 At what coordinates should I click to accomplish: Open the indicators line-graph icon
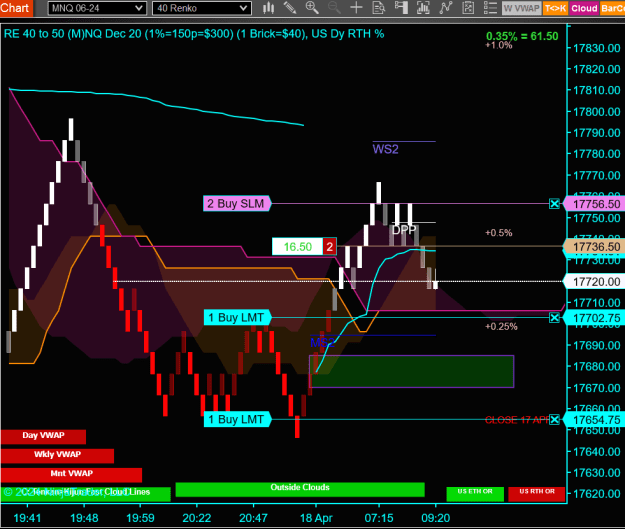[446, 8]
